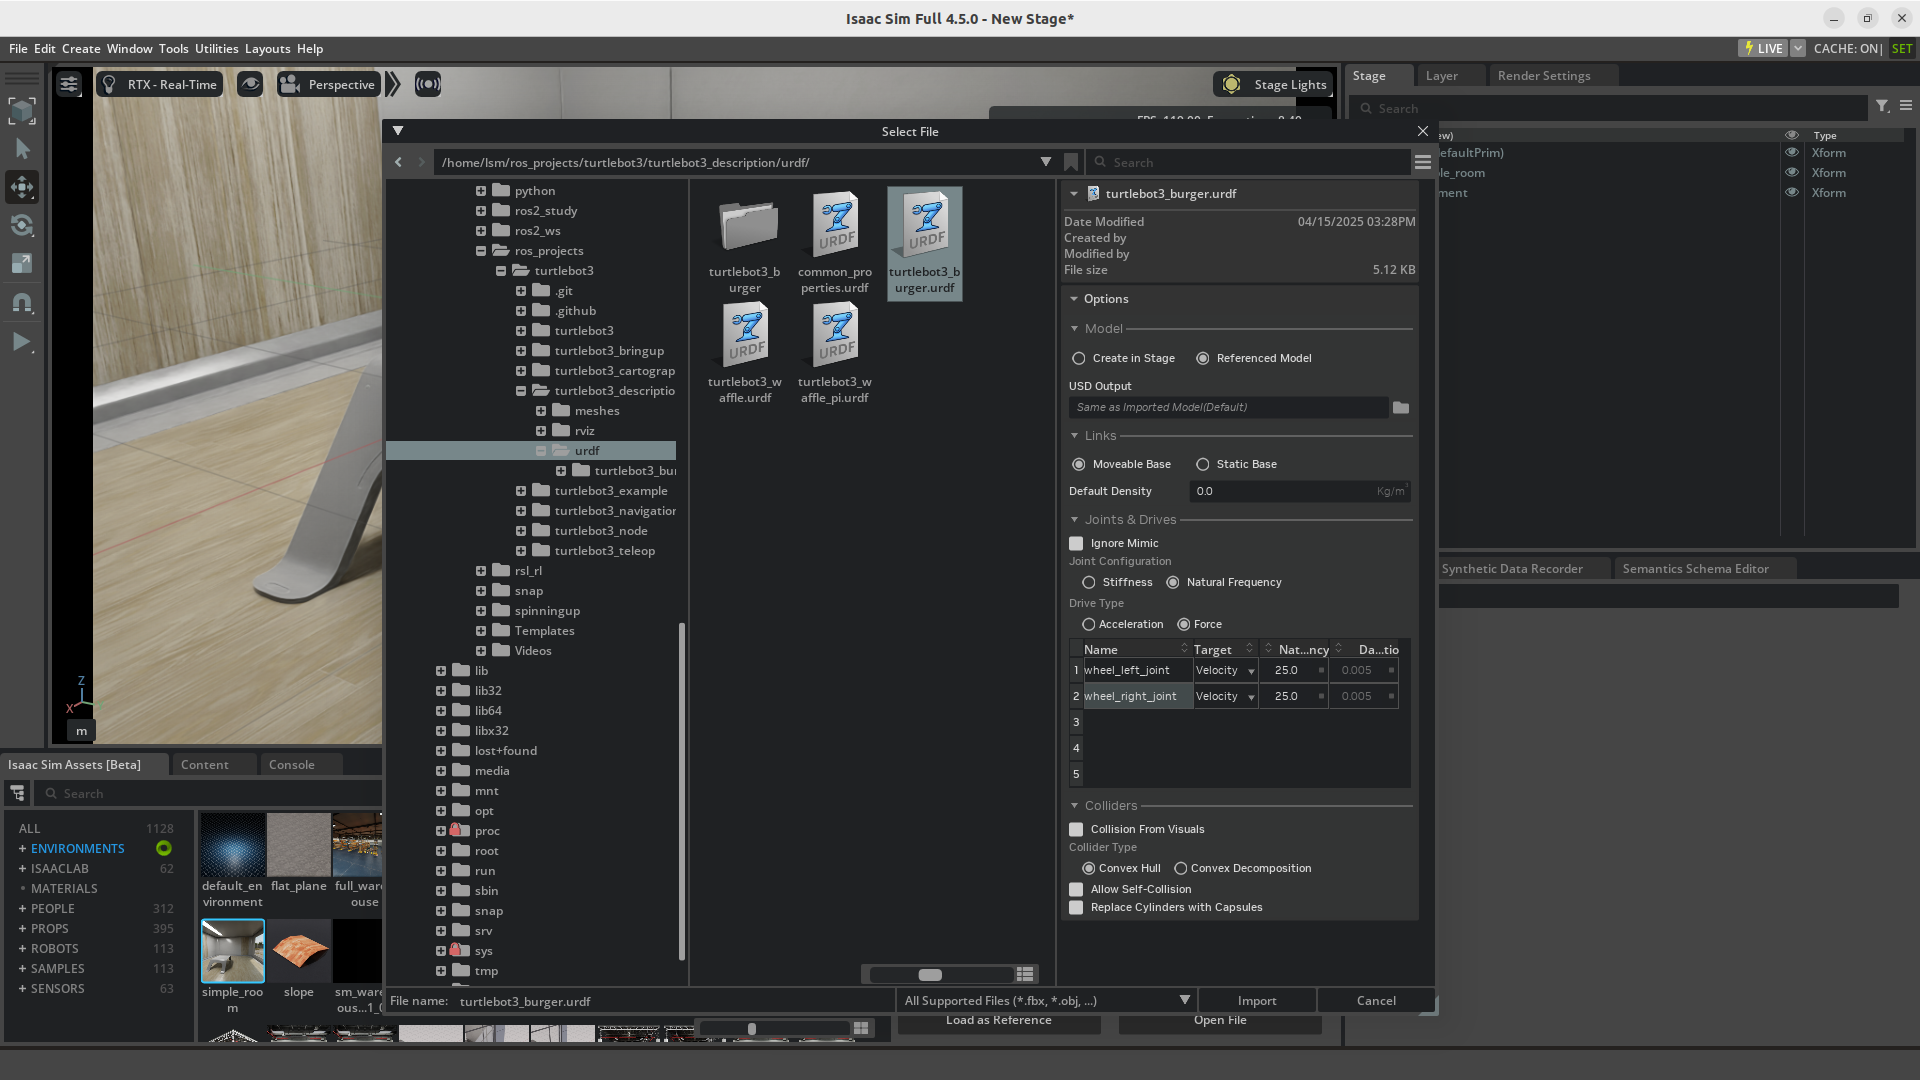Image resolution: width=1920 pixels, height=1080 pixels.
Task: Open the viewport settings sliders icon
Action: pyautogui.click(x=69, y=85)
